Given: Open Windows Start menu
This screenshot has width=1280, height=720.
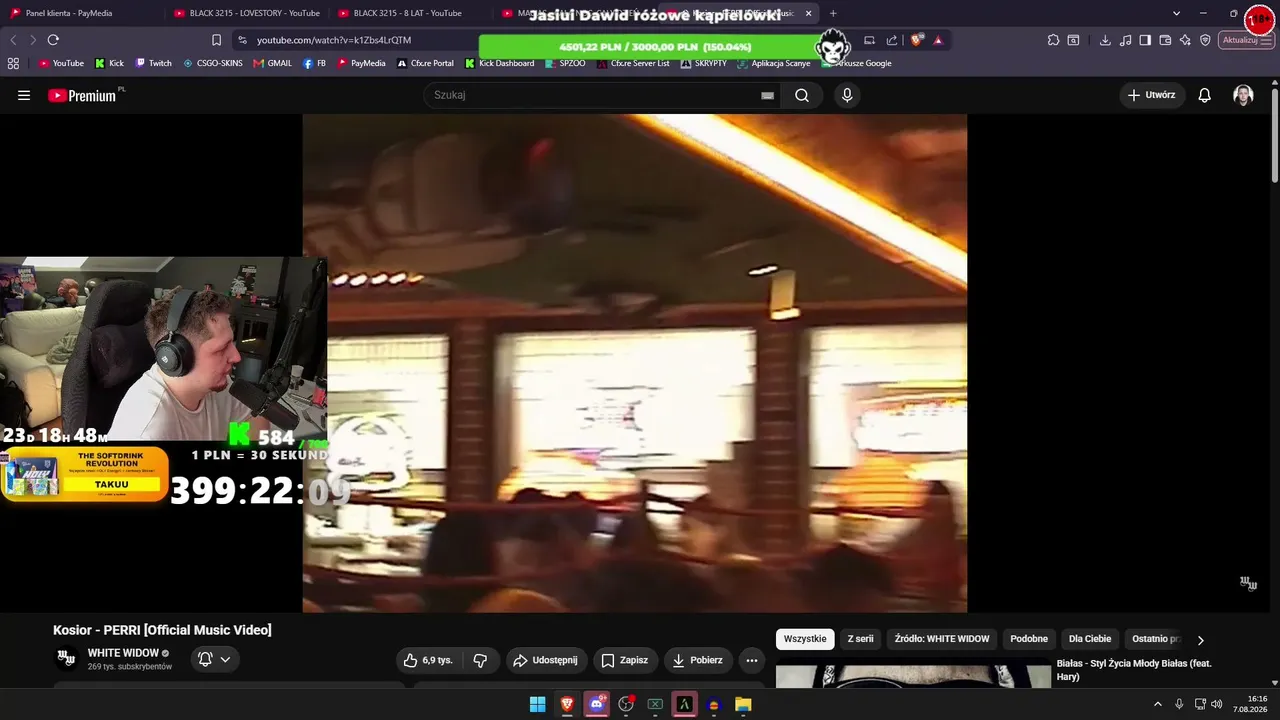Looking at the screenshot, I should [x=537, y=704].
